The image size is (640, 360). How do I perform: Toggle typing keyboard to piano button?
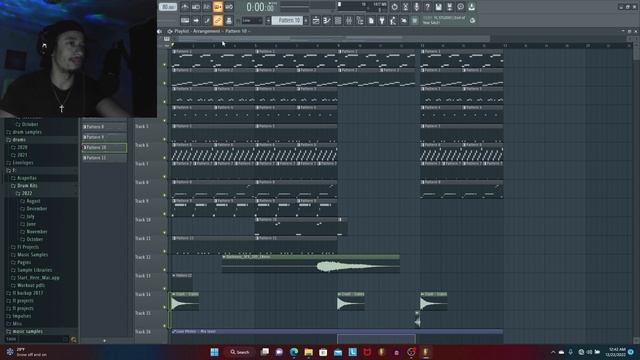pos(185,20)
